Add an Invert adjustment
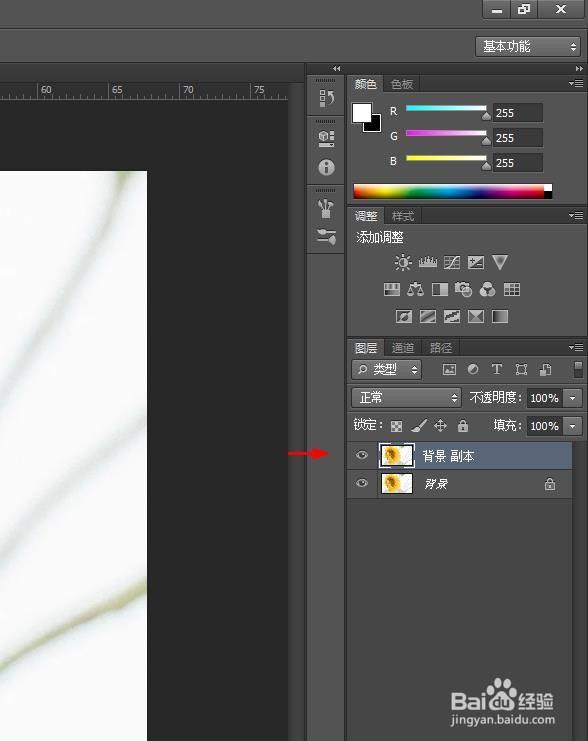This screenshot has height=741, width=588. pyautogui.click(x=404, y=316)
